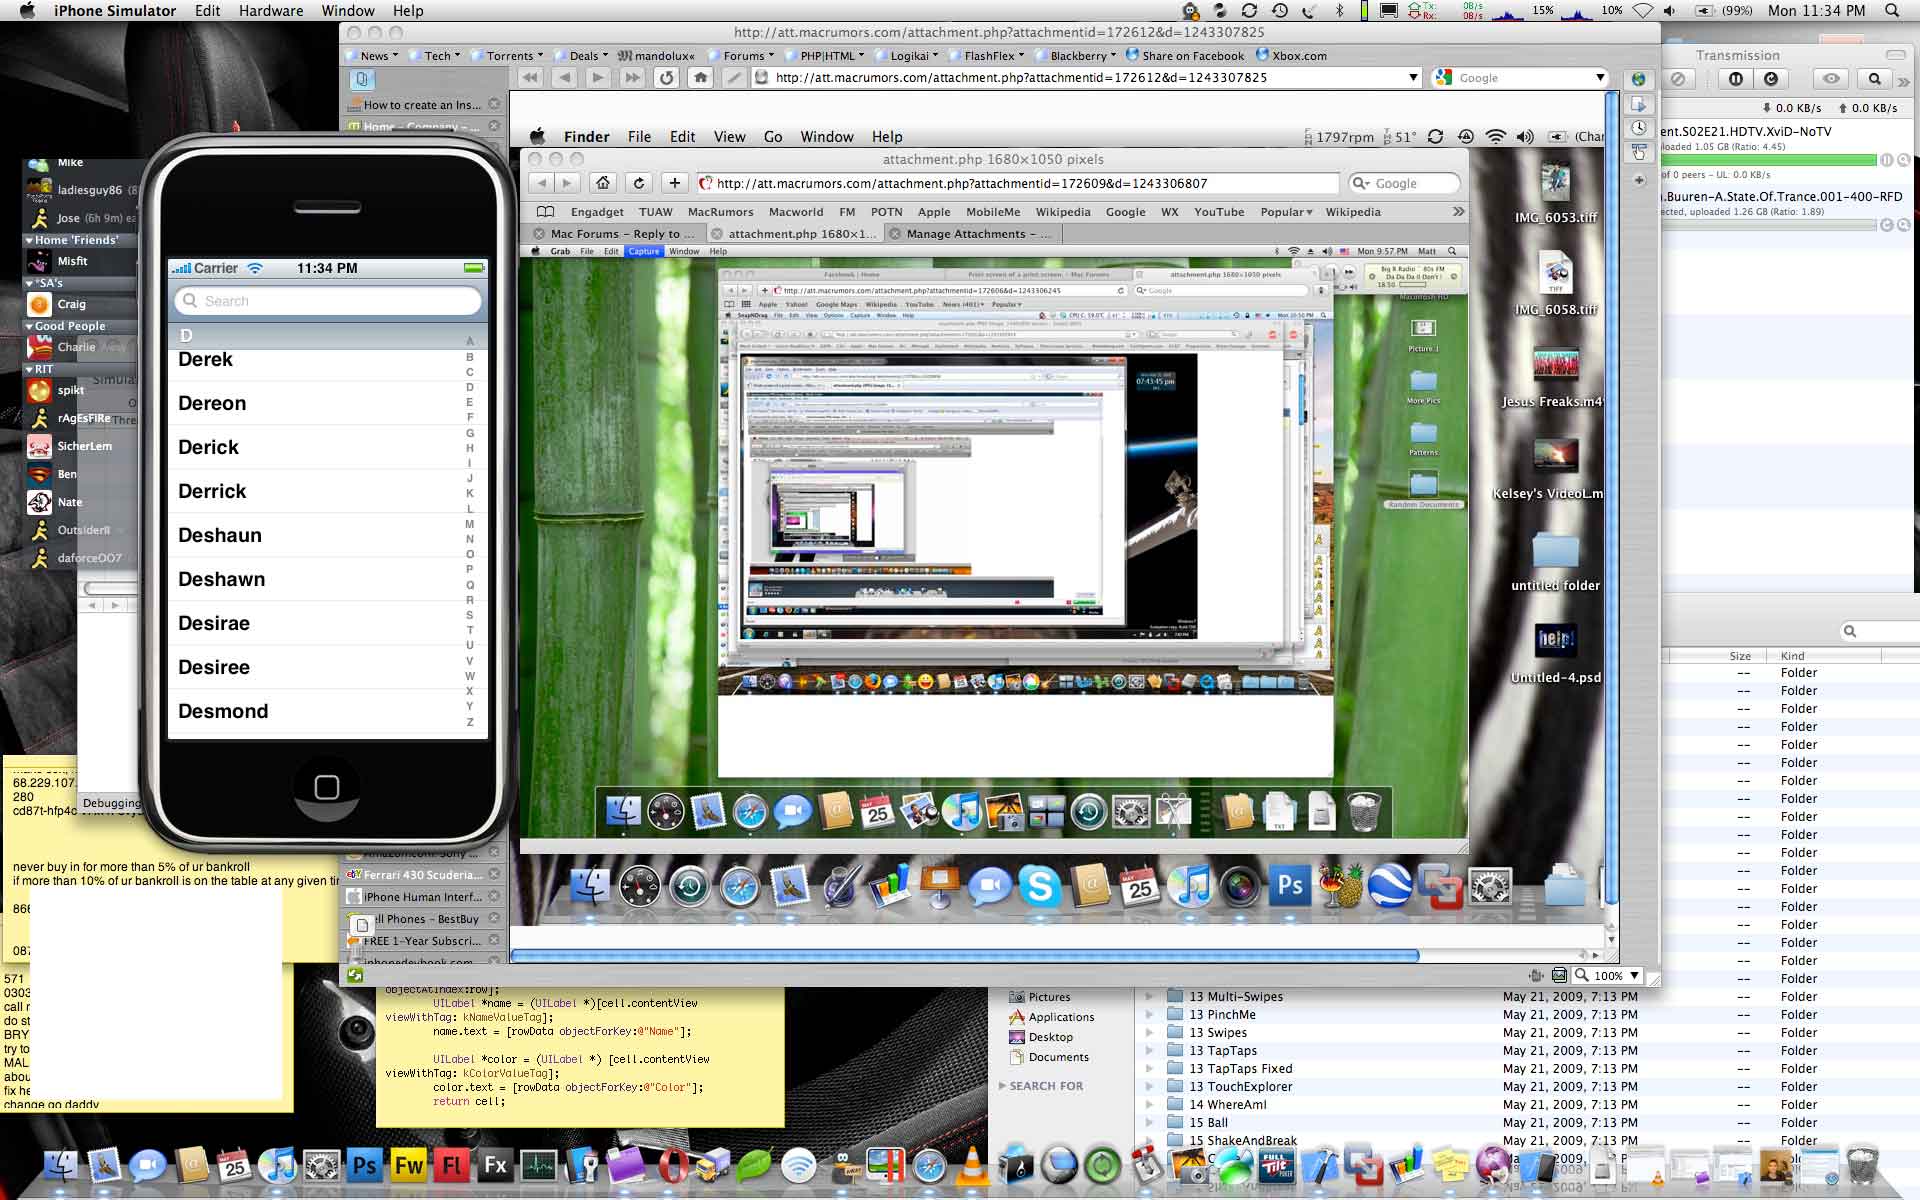1920x1200 pixels.
Task: Launch Fireworks from the bottom Dock
Action: click(409, 1165)
